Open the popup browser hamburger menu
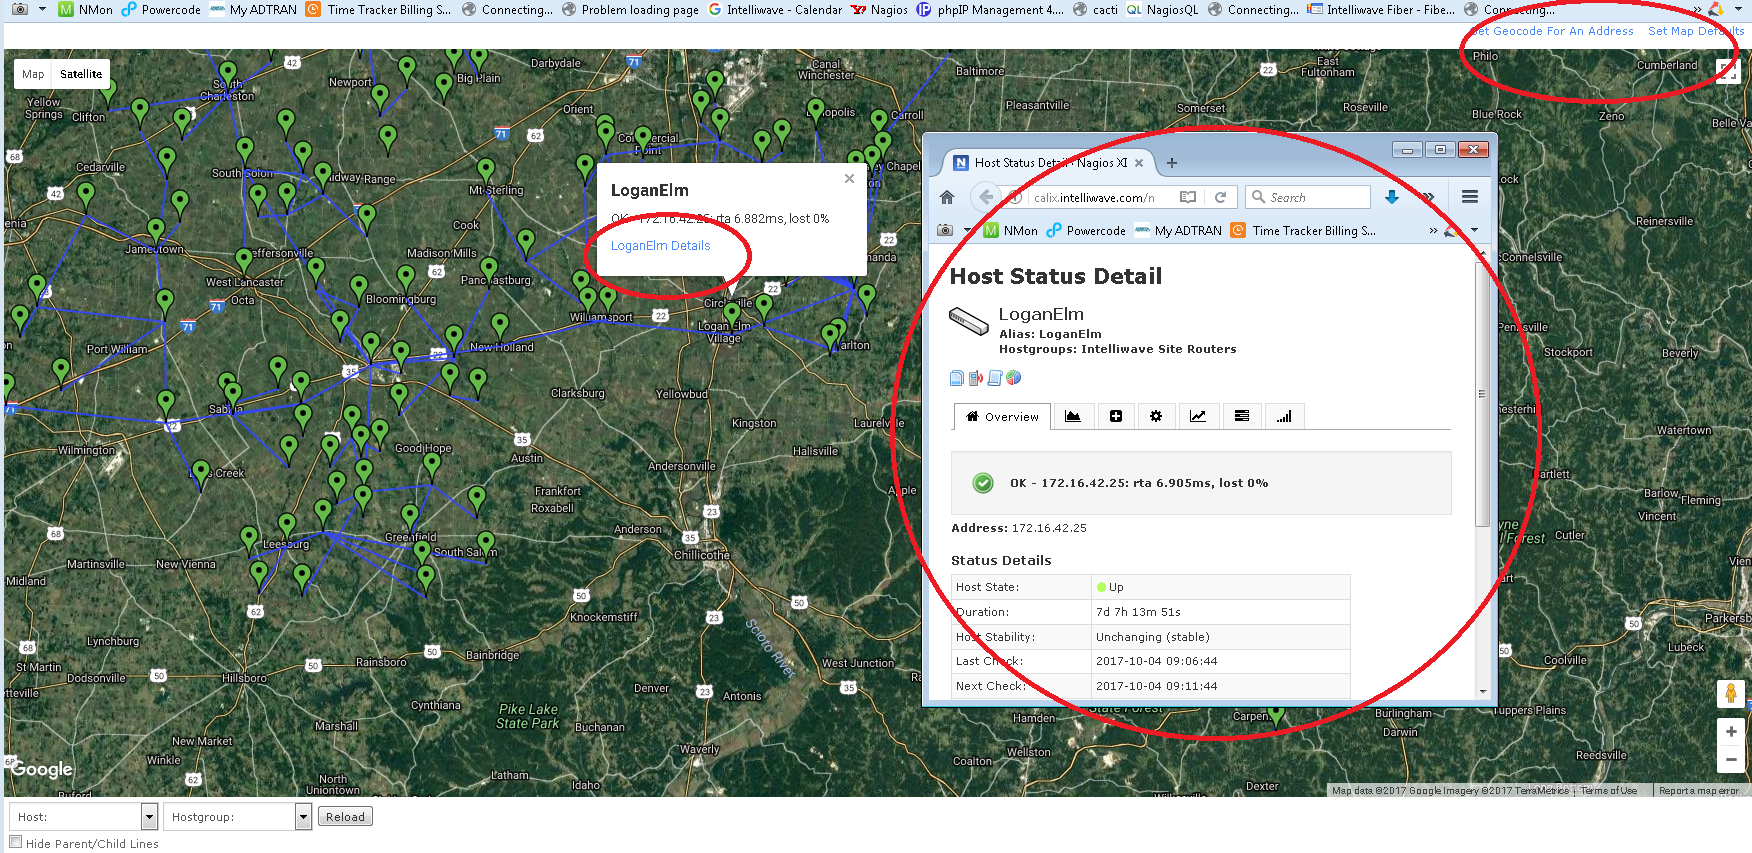Image resolution: width=1752 pixels, height=853 pixels. [x=1469, y=197]
